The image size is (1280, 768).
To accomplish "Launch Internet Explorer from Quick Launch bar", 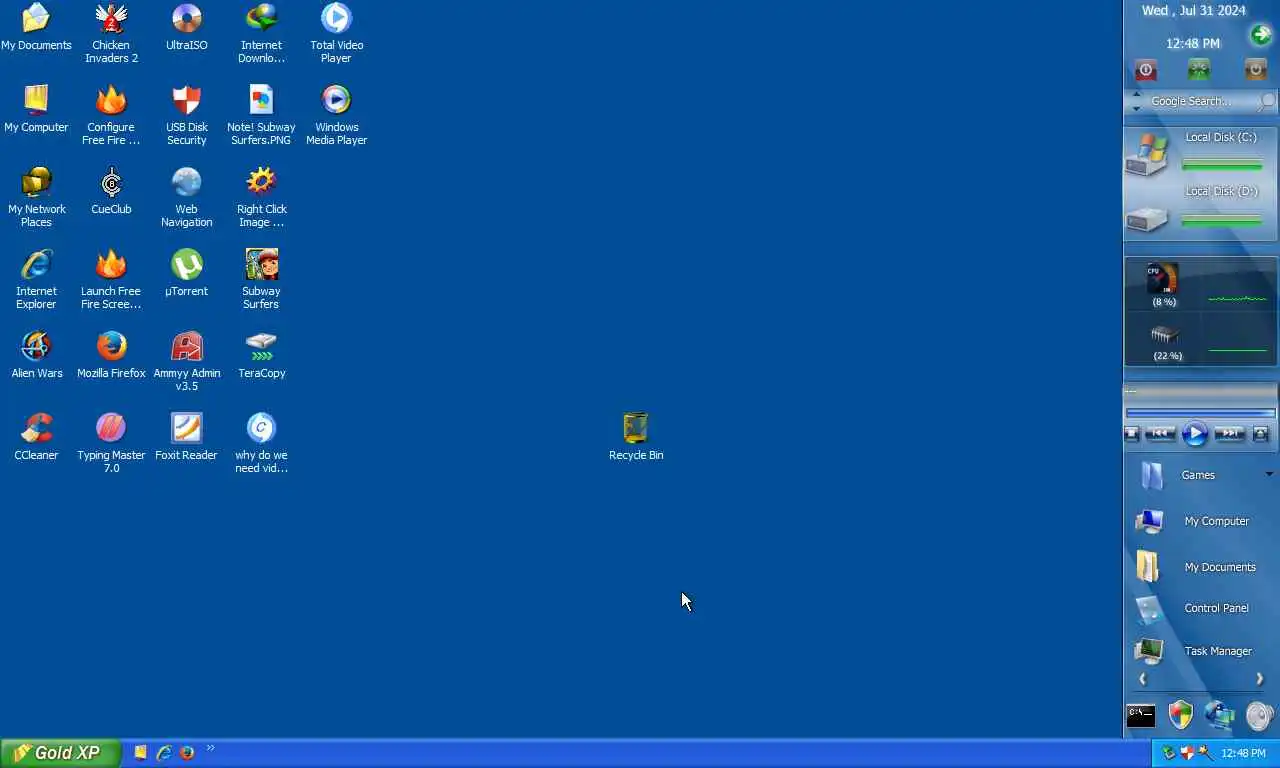I will (164, 753).
